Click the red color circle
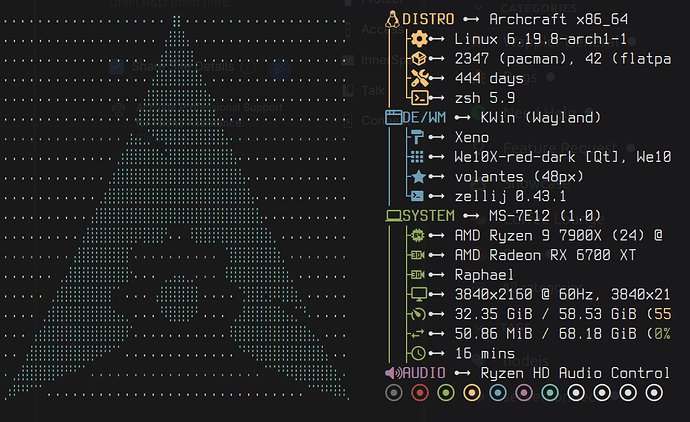 pyautogui.click(x=420, y=393)
